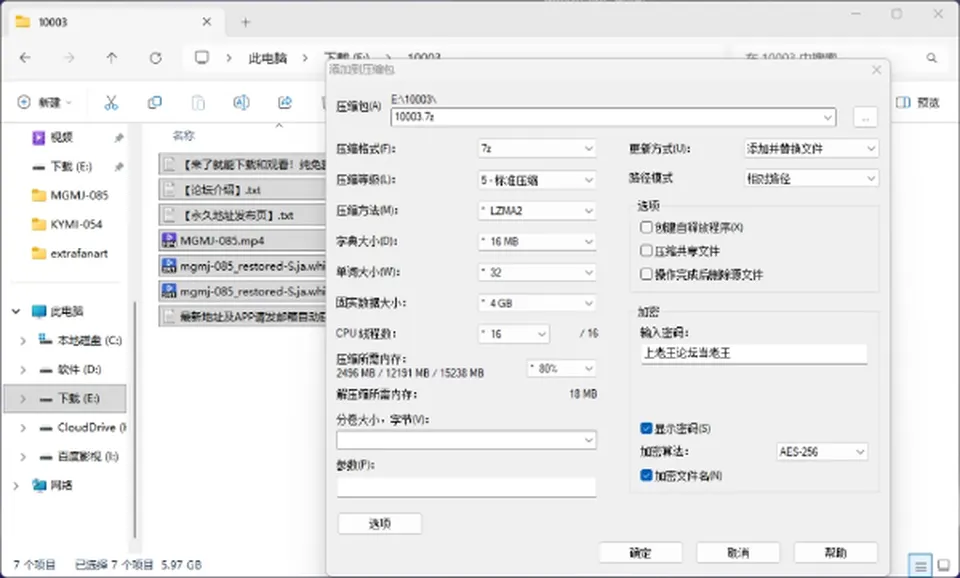Open the 压缩方法 dropdown showing LZMA2

pos(536,211)
